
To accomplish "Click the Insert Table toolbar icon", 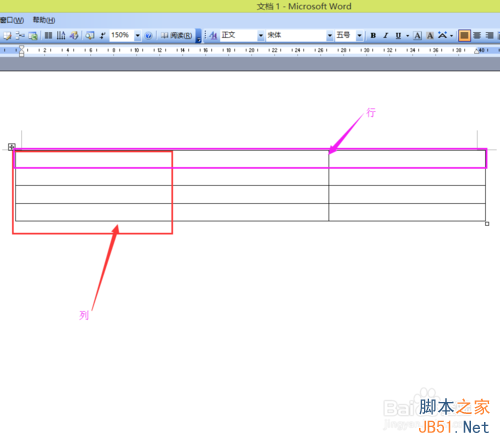I will tap(20, 35).
